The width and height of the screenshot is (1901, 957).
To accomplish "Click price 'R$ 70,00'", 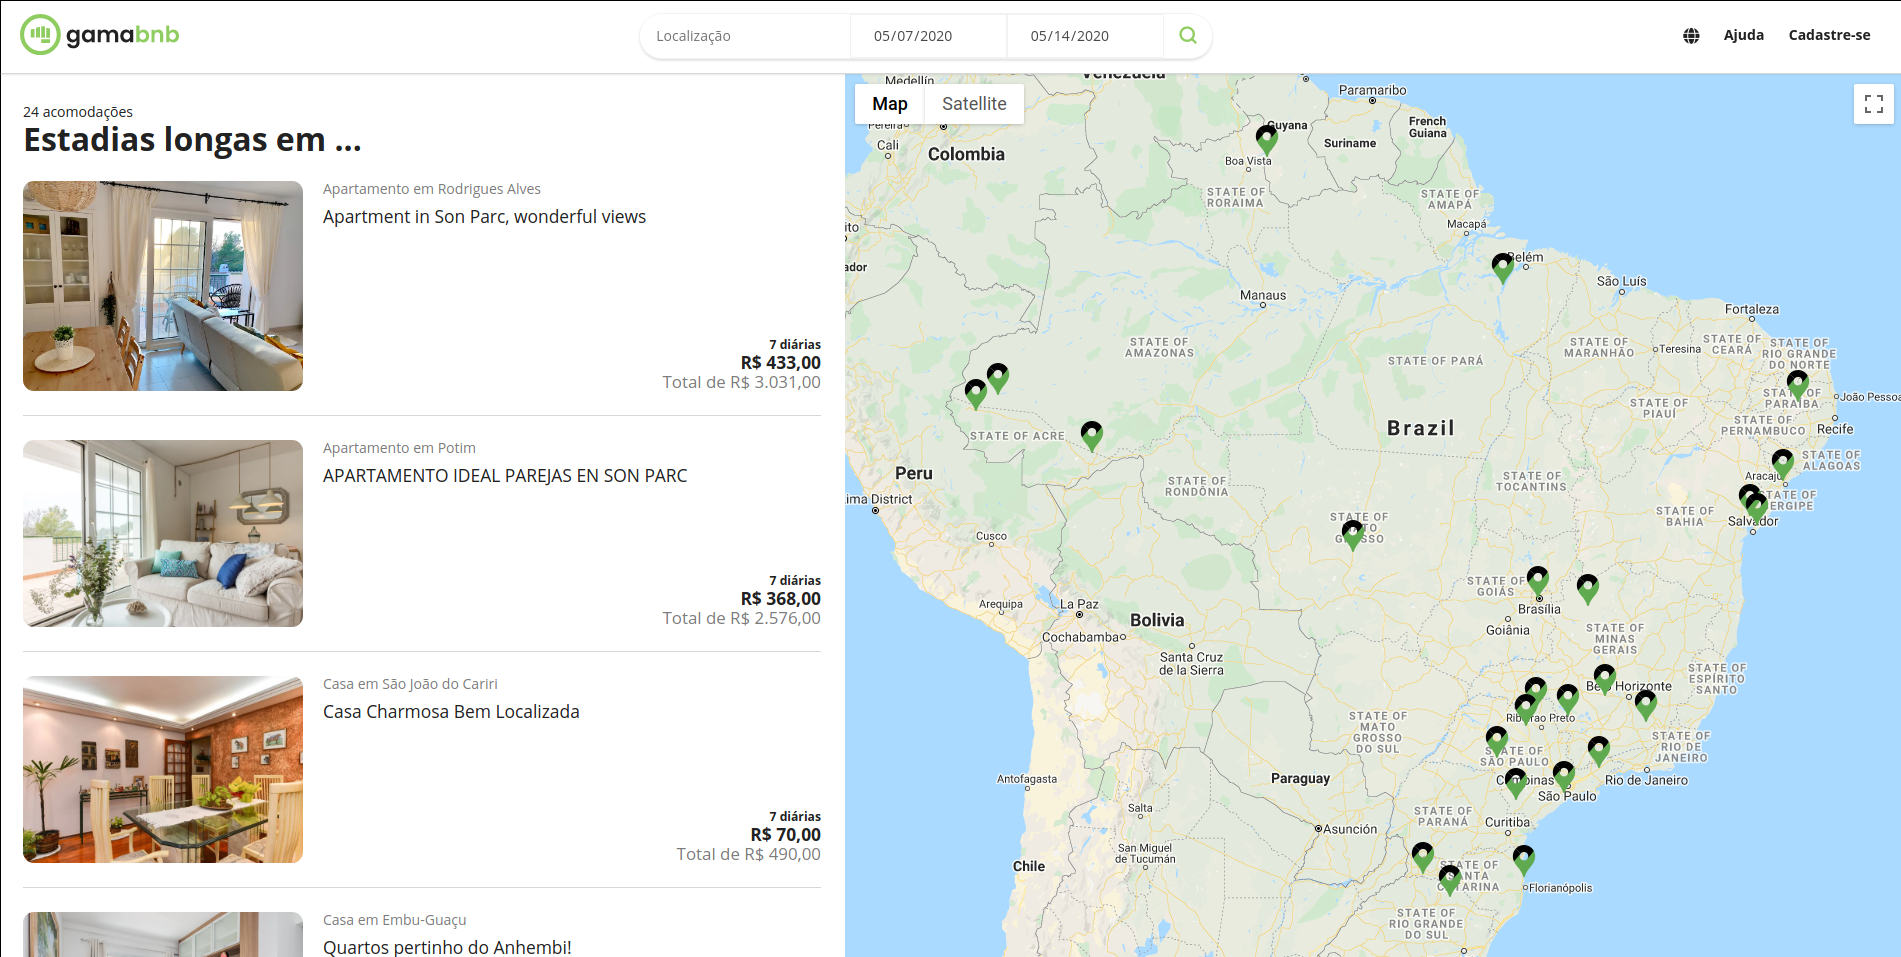I will pos(785,835).
